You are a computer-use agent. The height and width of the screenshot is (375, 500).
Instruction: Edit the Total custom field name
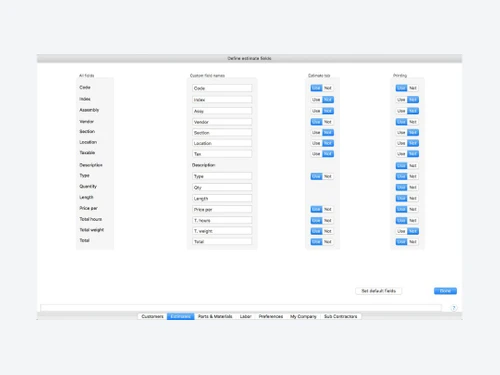coord(222,242)
